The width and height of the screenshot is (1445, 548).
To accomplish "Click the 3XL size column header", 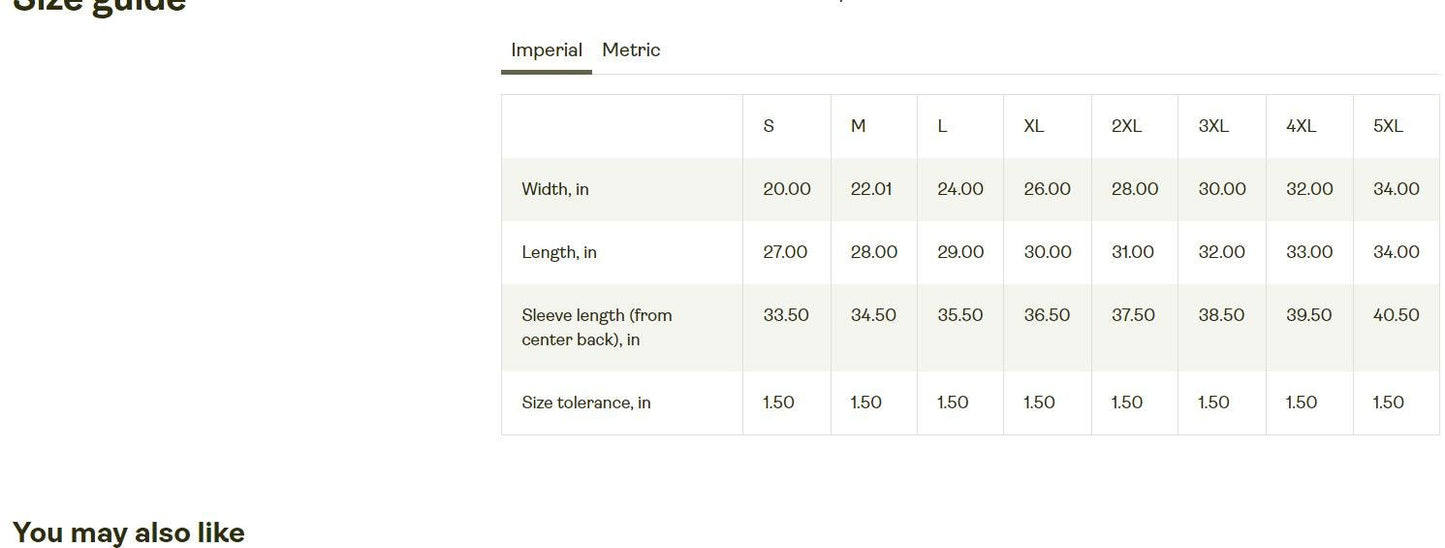I will 1213,126.
